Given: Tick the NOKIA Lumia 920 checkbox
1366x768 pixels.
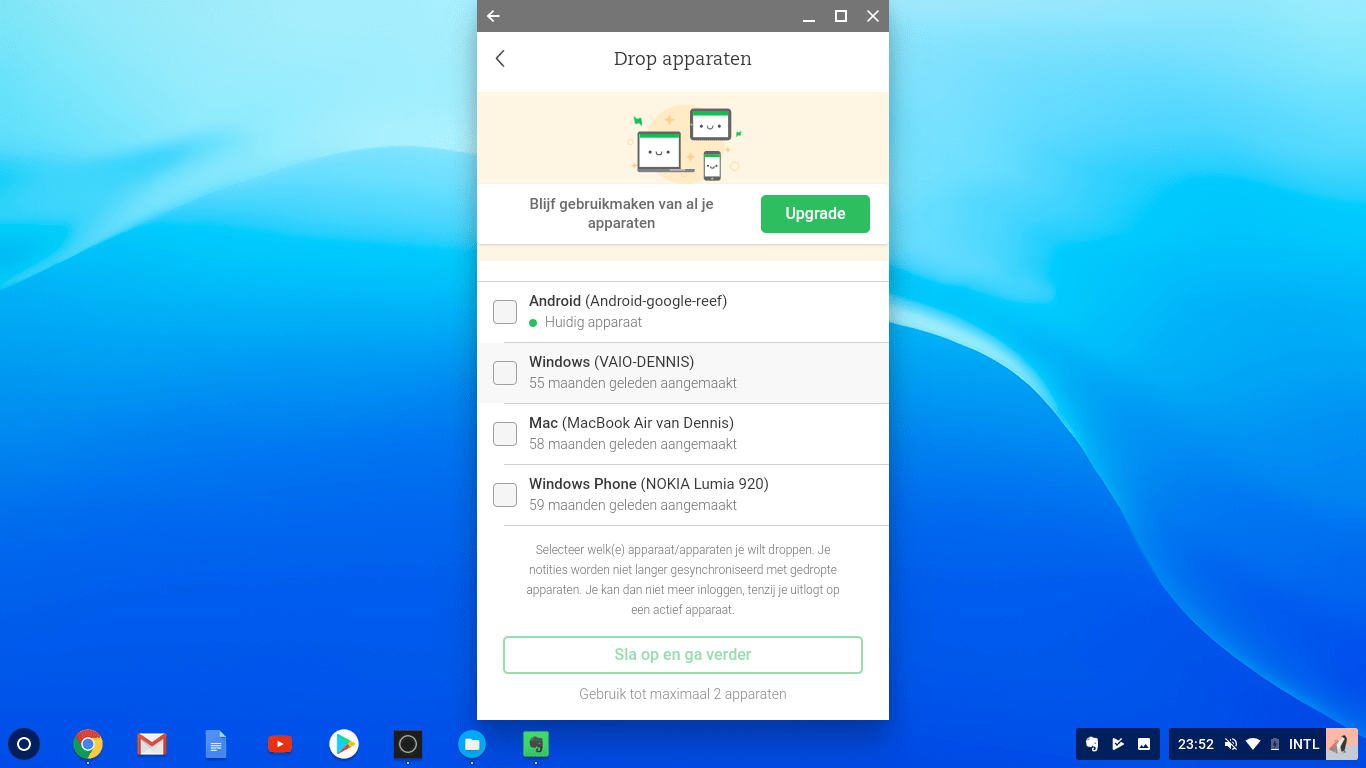Looking at the screenshot, I should [505, 495].
